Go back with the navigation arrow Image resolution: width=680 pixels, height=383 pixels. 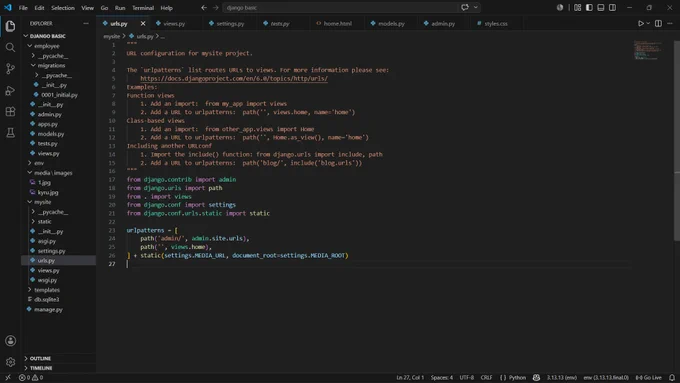coord(204,7)
